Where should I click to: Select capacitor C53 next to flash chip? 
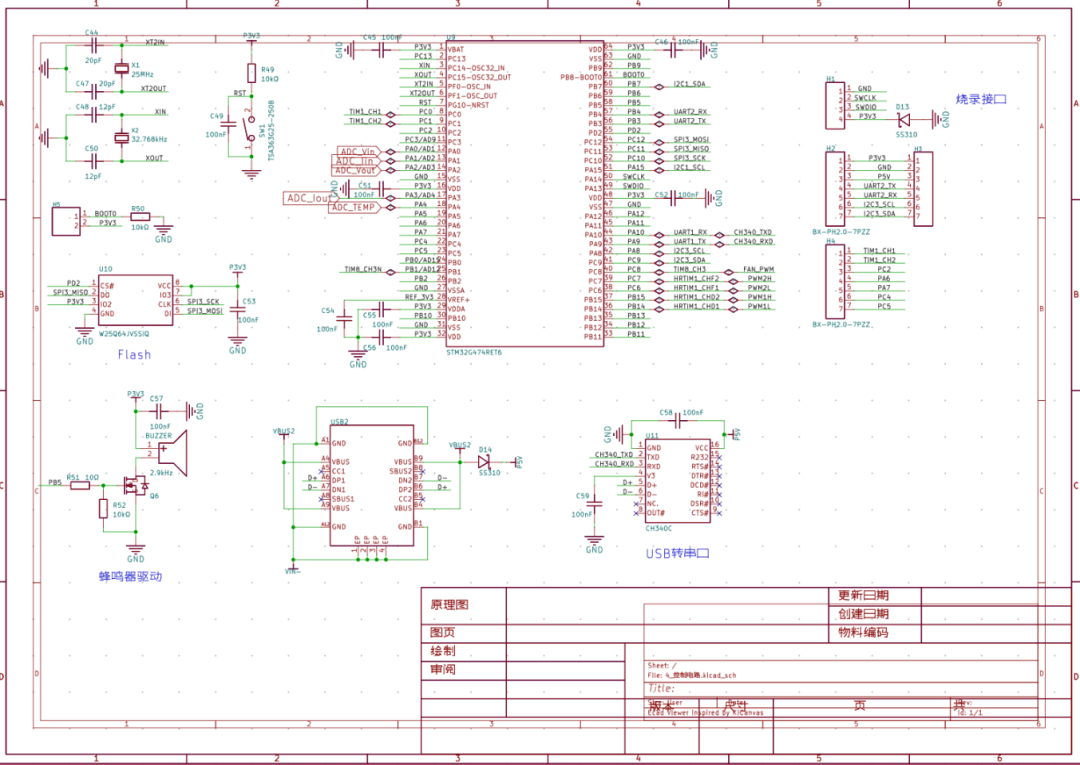(x=237, y=310)
